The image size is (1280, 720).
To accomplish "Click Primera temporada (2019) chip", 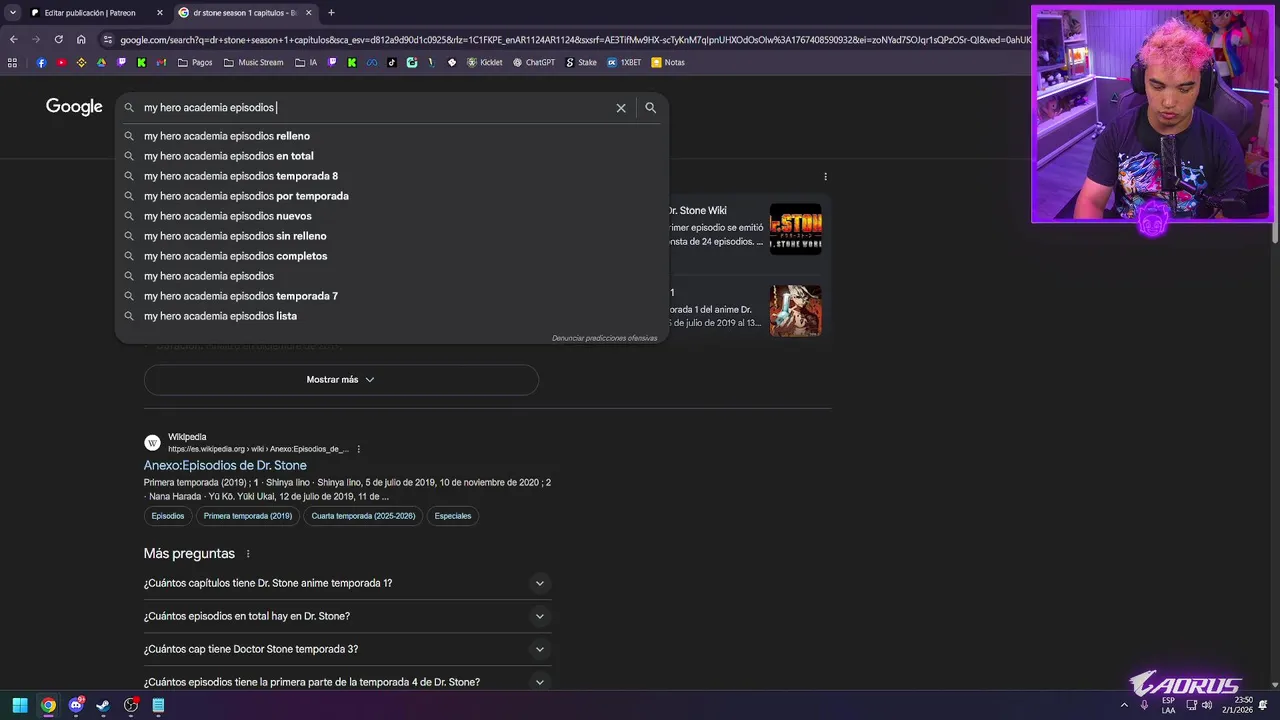I will (x=248, y=516).
